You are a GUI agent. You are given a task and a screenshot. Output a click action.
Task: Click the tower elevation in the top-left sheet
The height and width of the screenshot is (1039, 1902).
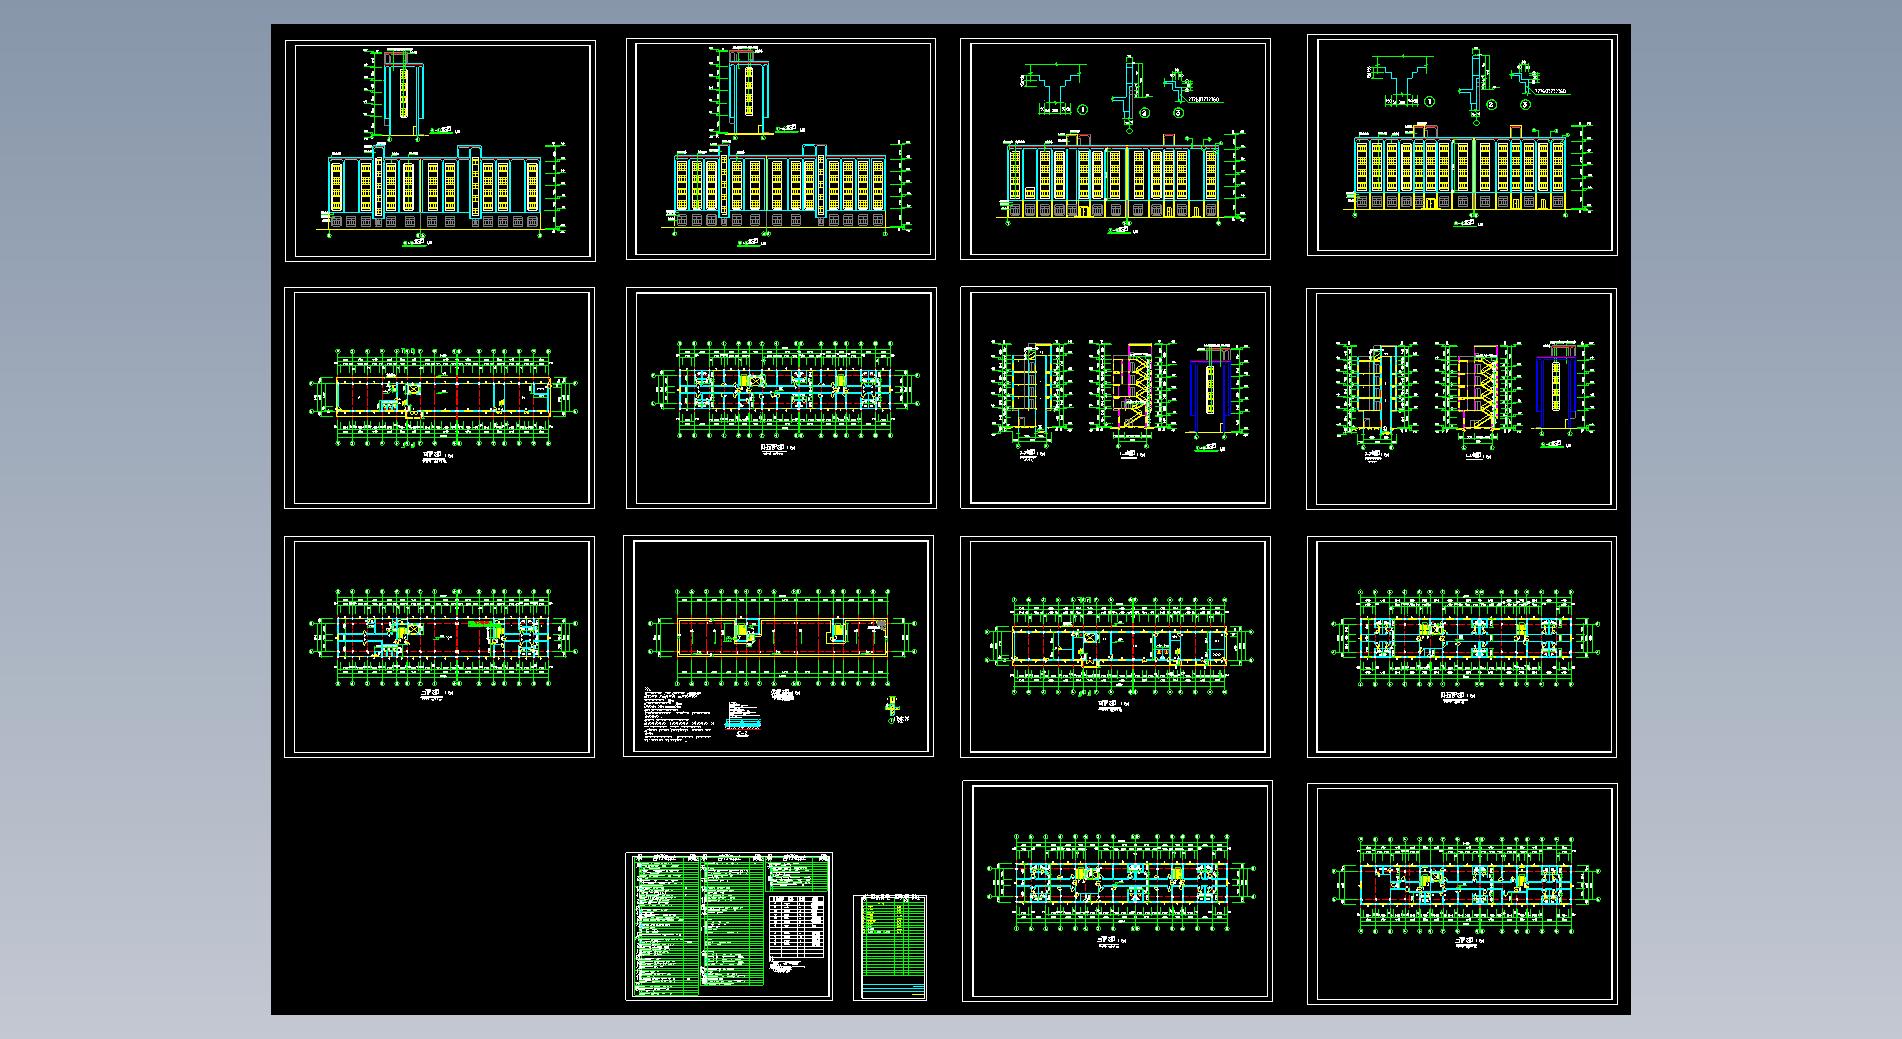tap(400, 96)
